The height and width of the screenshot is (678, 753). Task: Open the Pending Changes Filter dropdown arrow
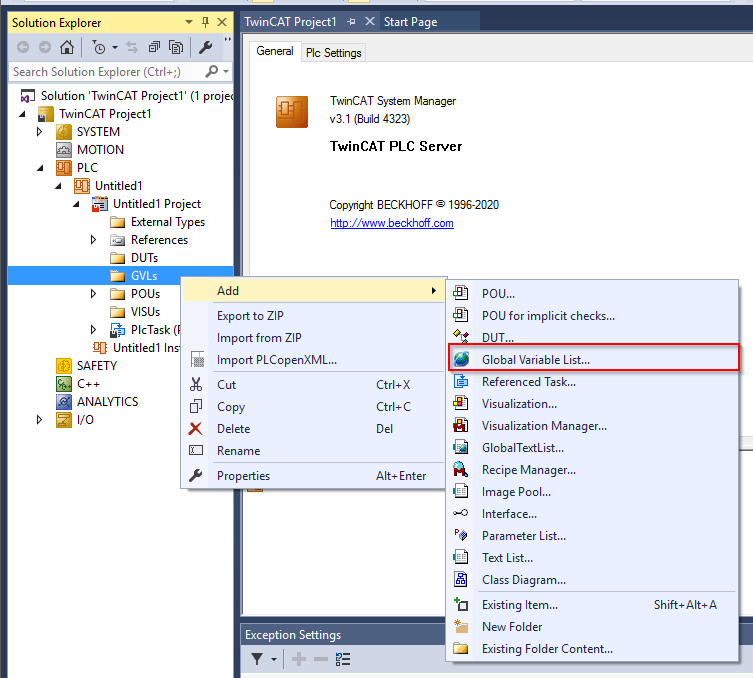[115, 47]
